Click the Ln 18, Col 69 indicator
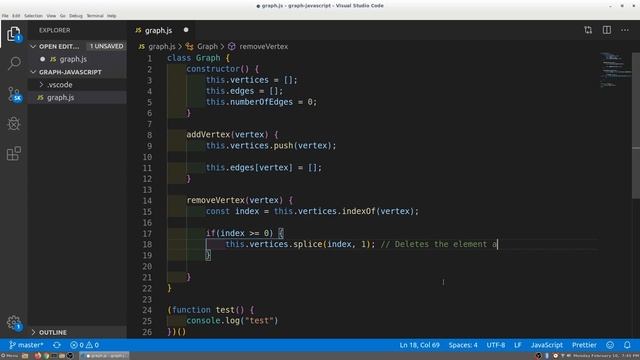Screen dimensions: 640x360 tap(420, 345)
